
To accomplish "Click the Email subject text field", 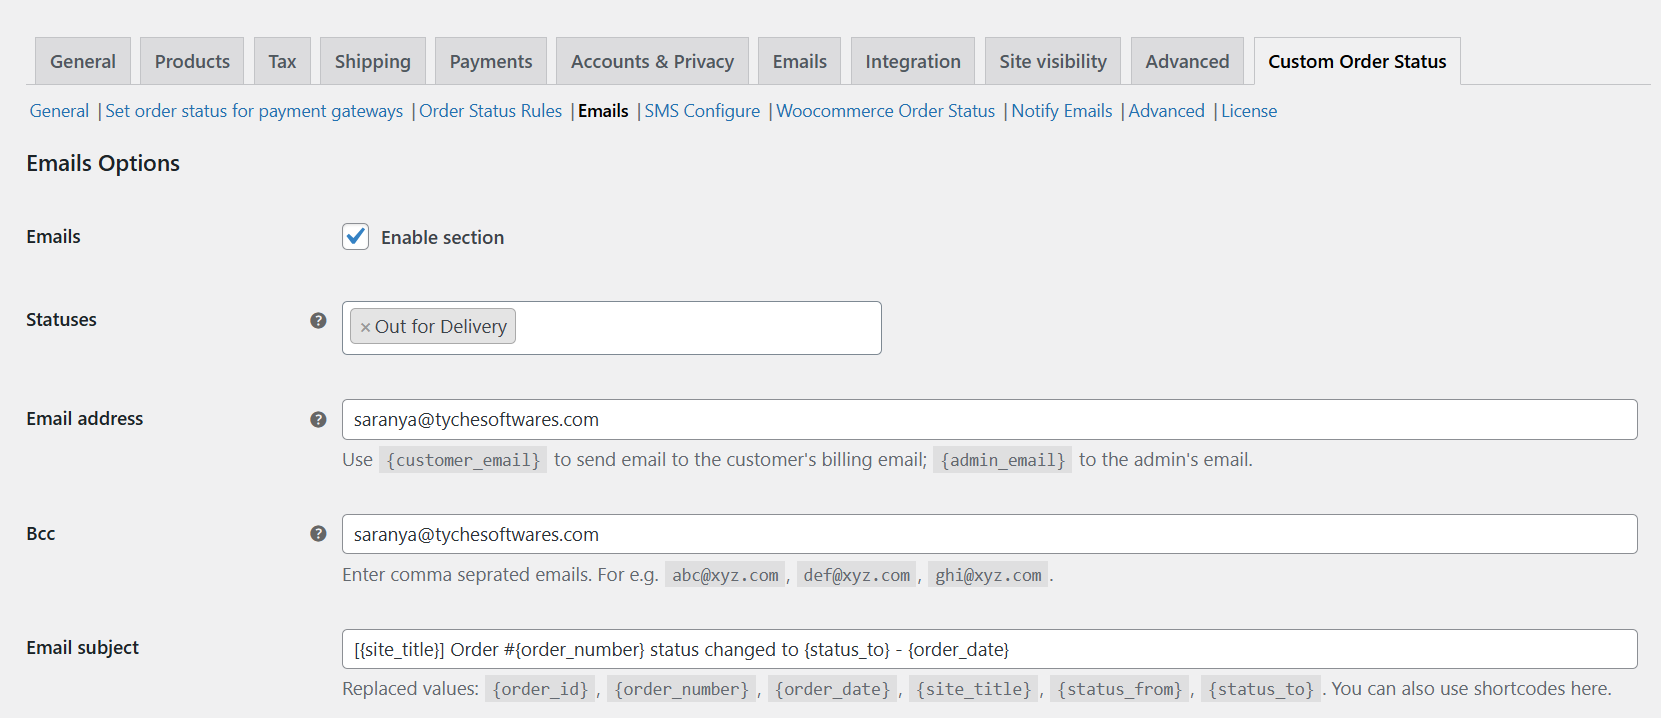I will coord(988,649).
